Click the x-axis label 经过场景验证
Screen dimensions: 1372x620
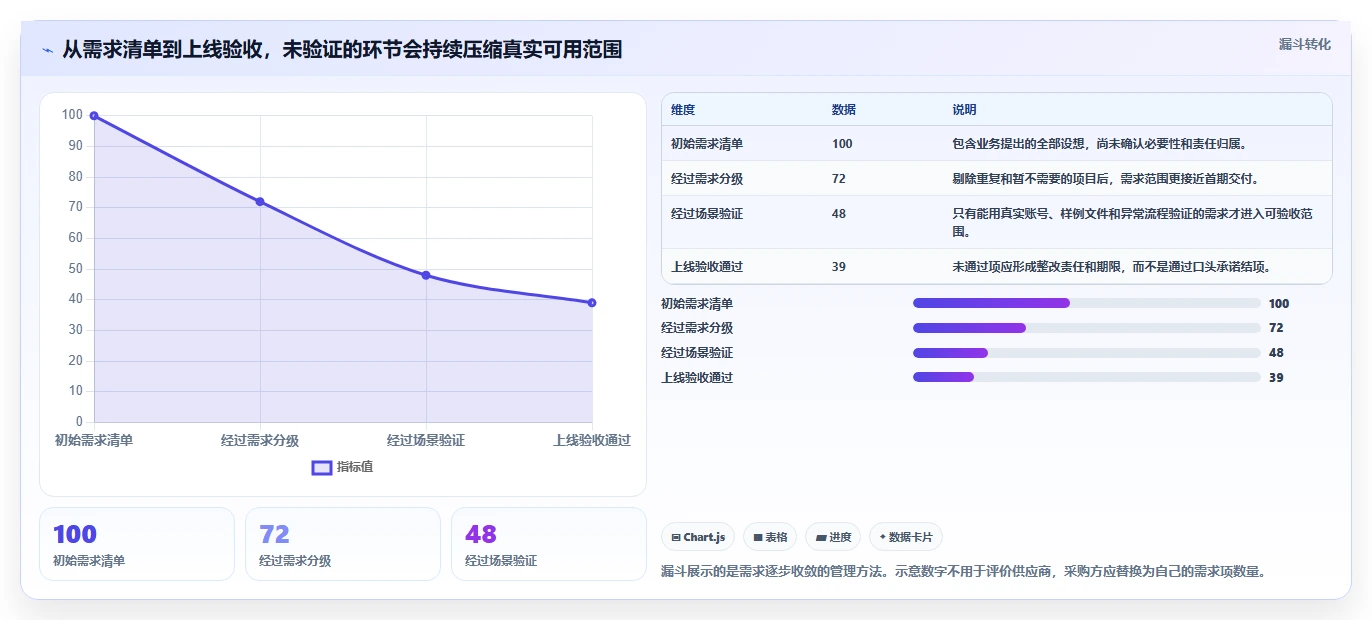pyautogui.click(x=426, y=440)
